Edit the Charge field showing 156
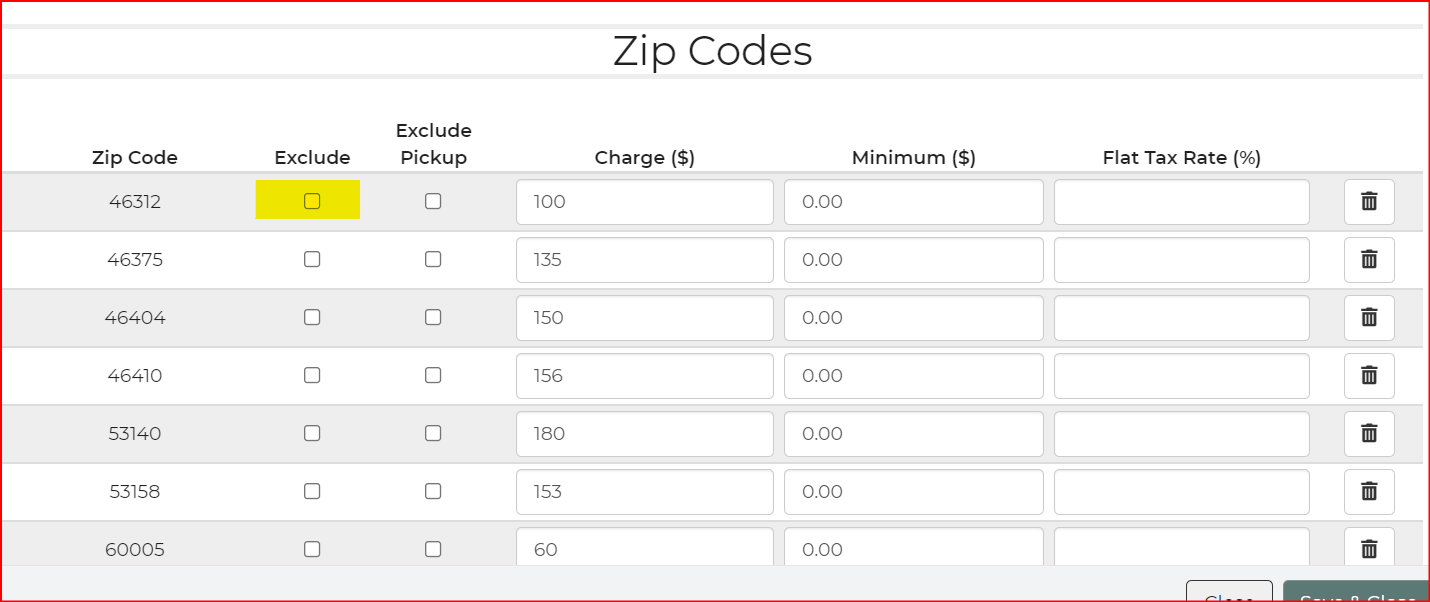Screen dimensions: 1430x602 (644, 376)
